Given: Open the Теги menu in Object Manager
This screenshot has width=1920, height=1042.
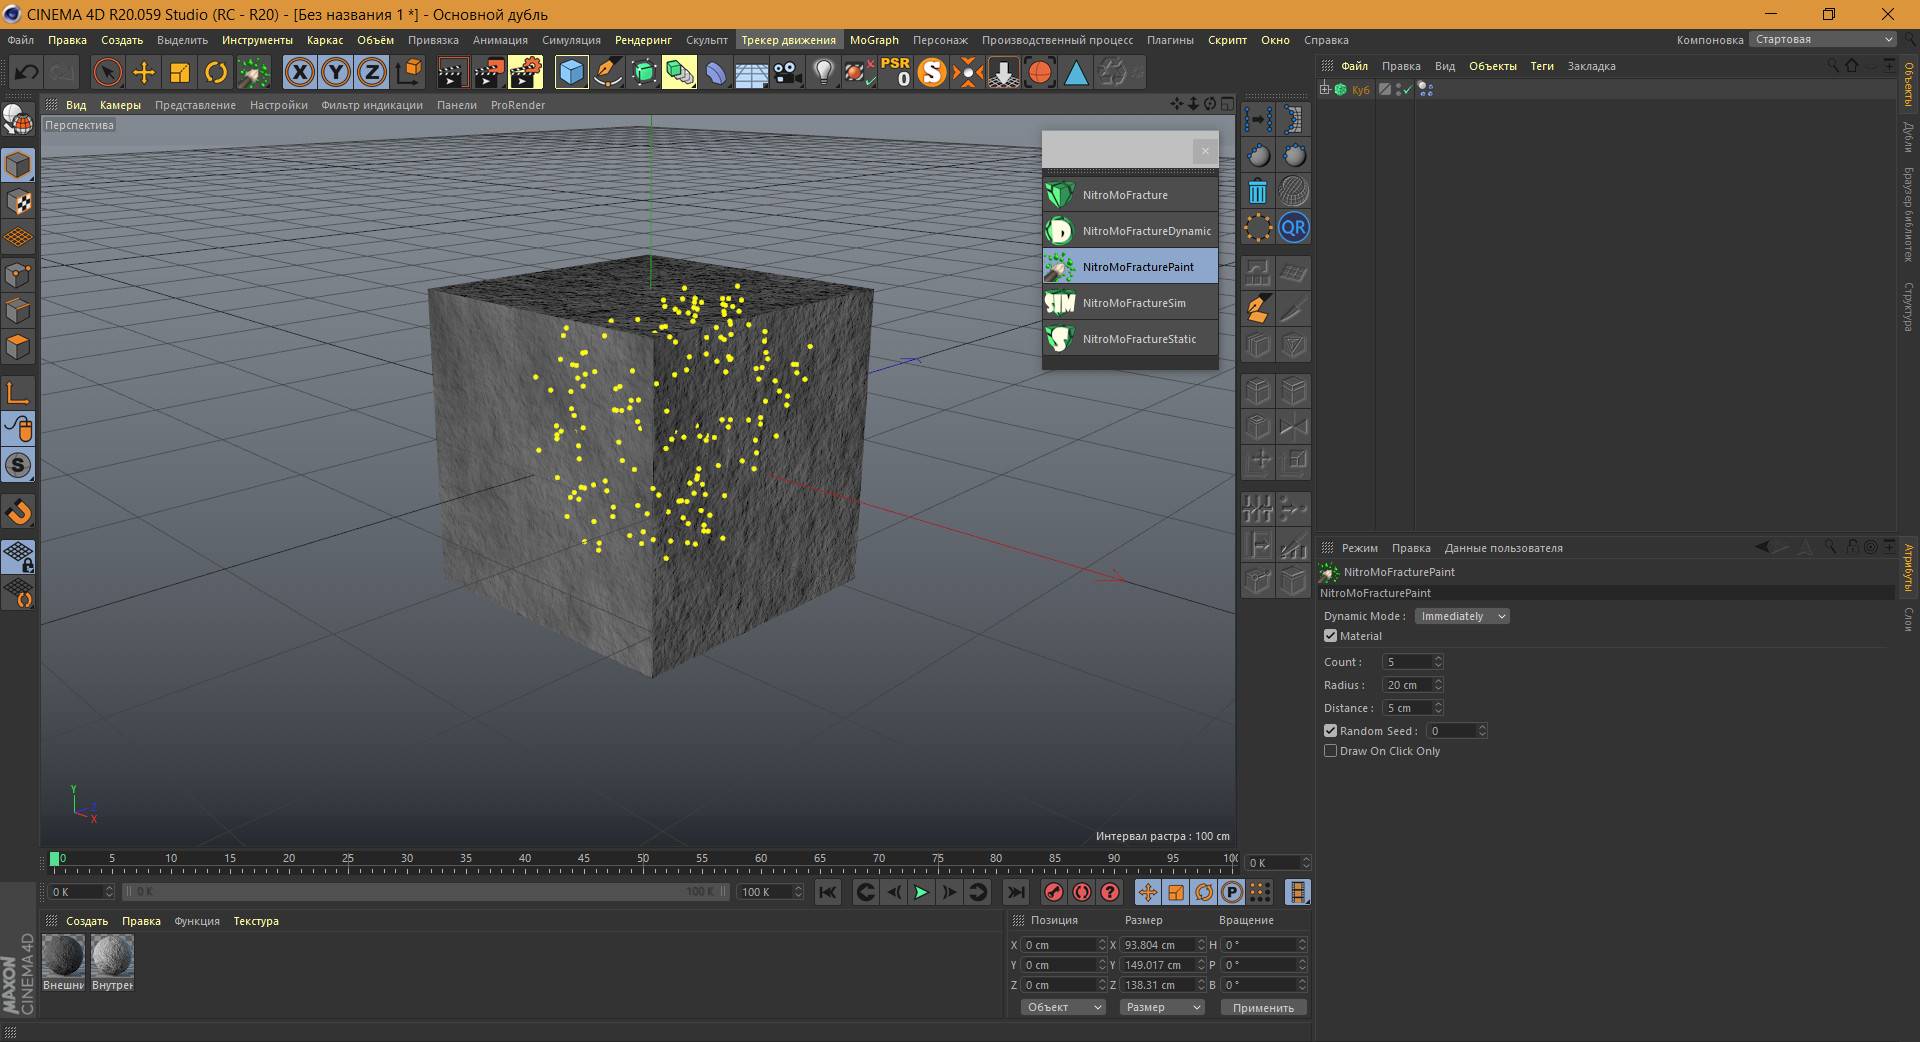Looking at the screenshot, I should click(1542, 66).
